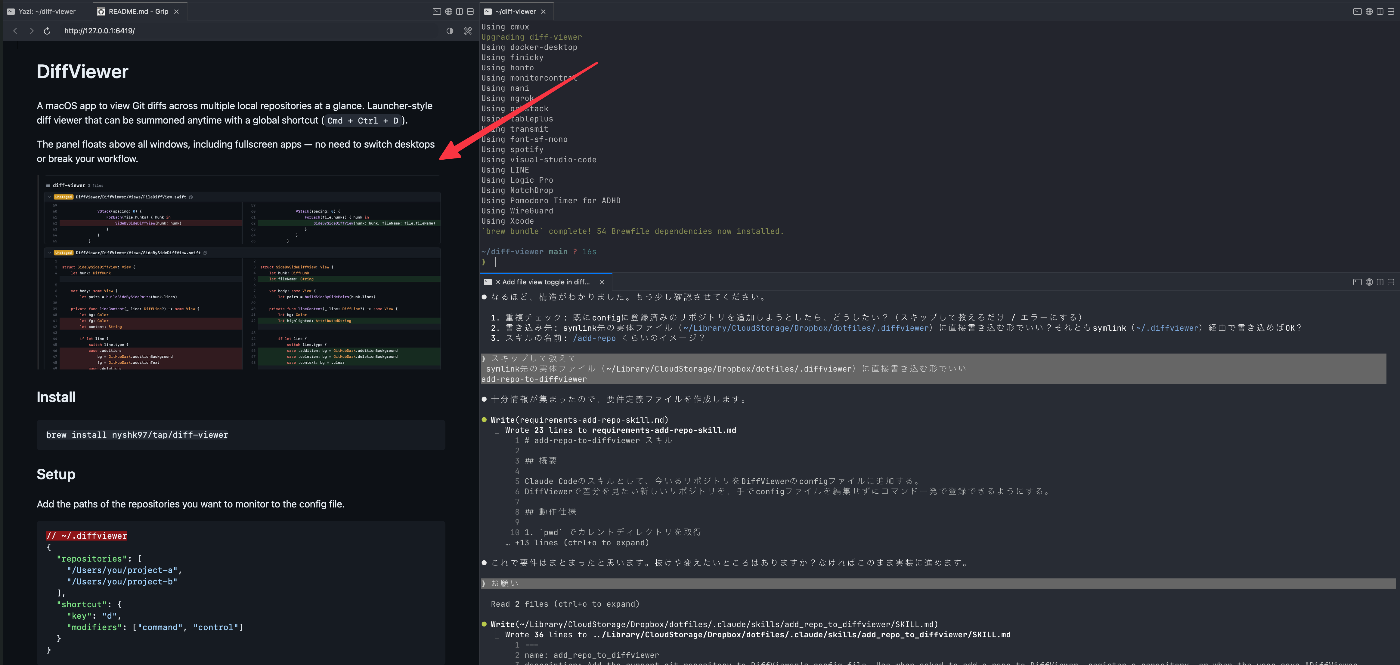Open new terminal icon in top-right pane header
This screenshot has width=1400, height=665.
(1357, 11)
